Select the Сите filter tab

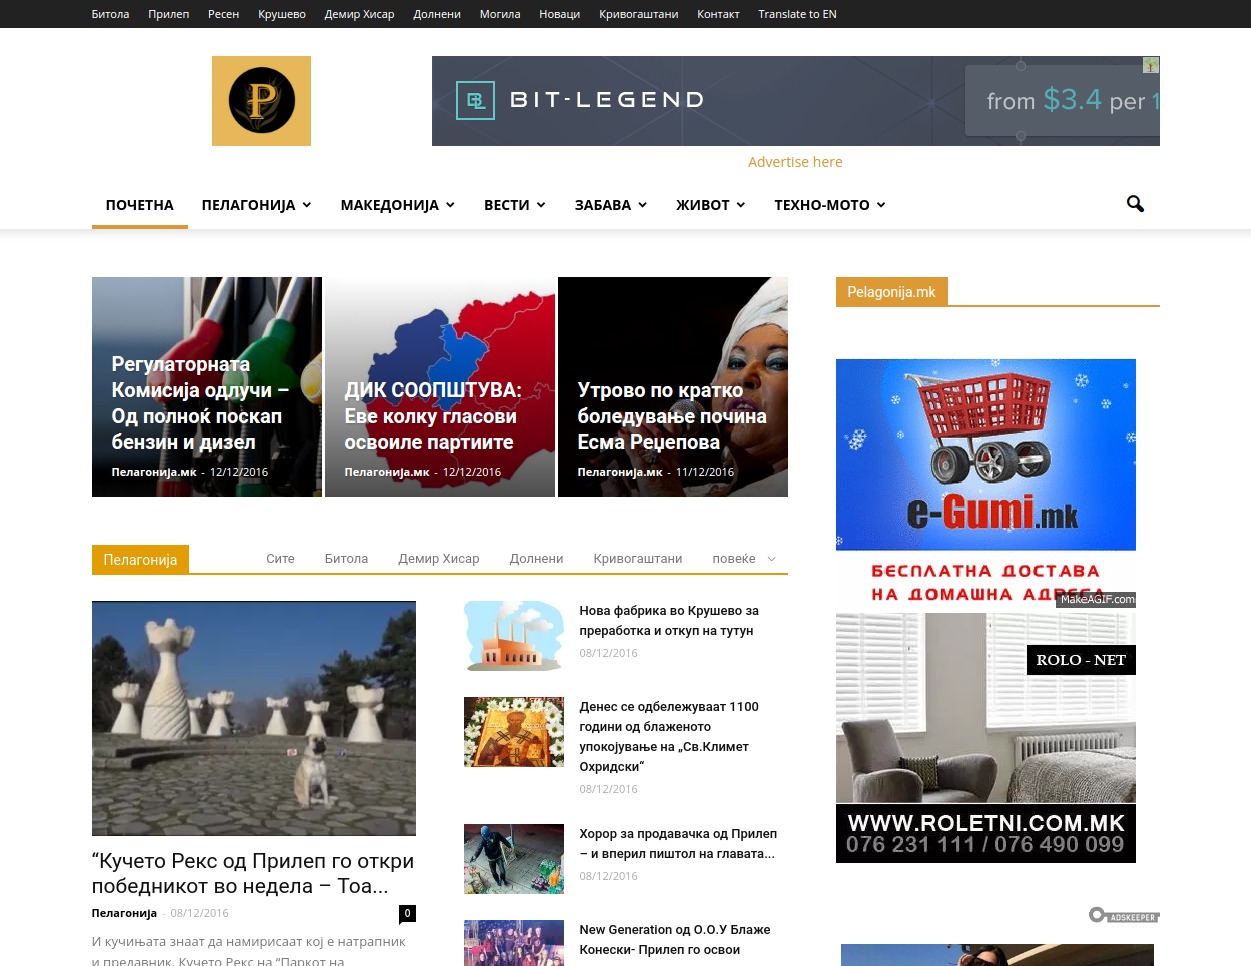pyautogui.click(x=280, y=558)
